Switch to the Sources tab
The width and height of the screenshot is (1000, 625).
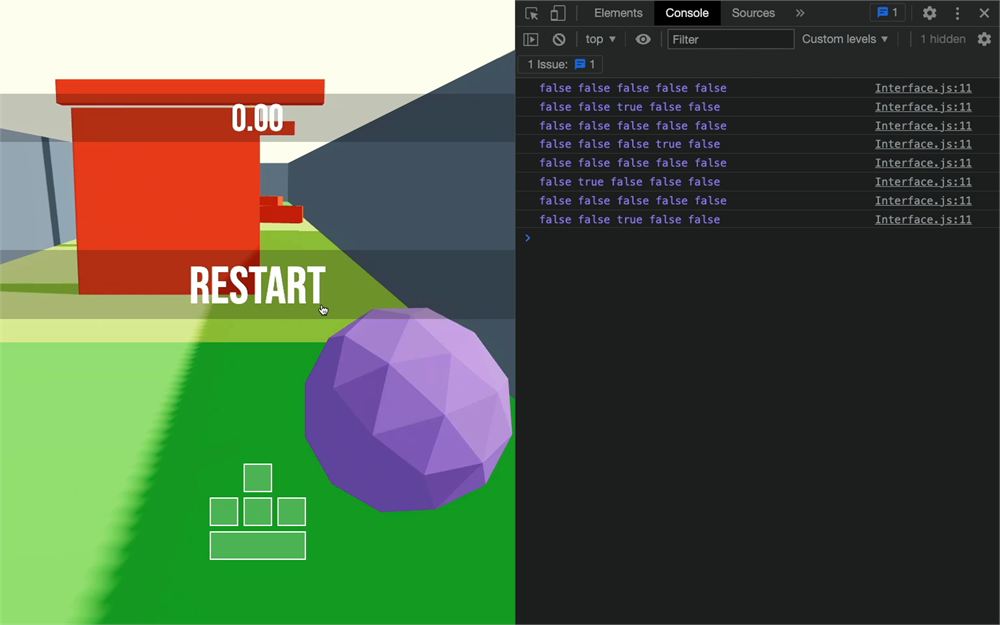[x=753, y=13]
